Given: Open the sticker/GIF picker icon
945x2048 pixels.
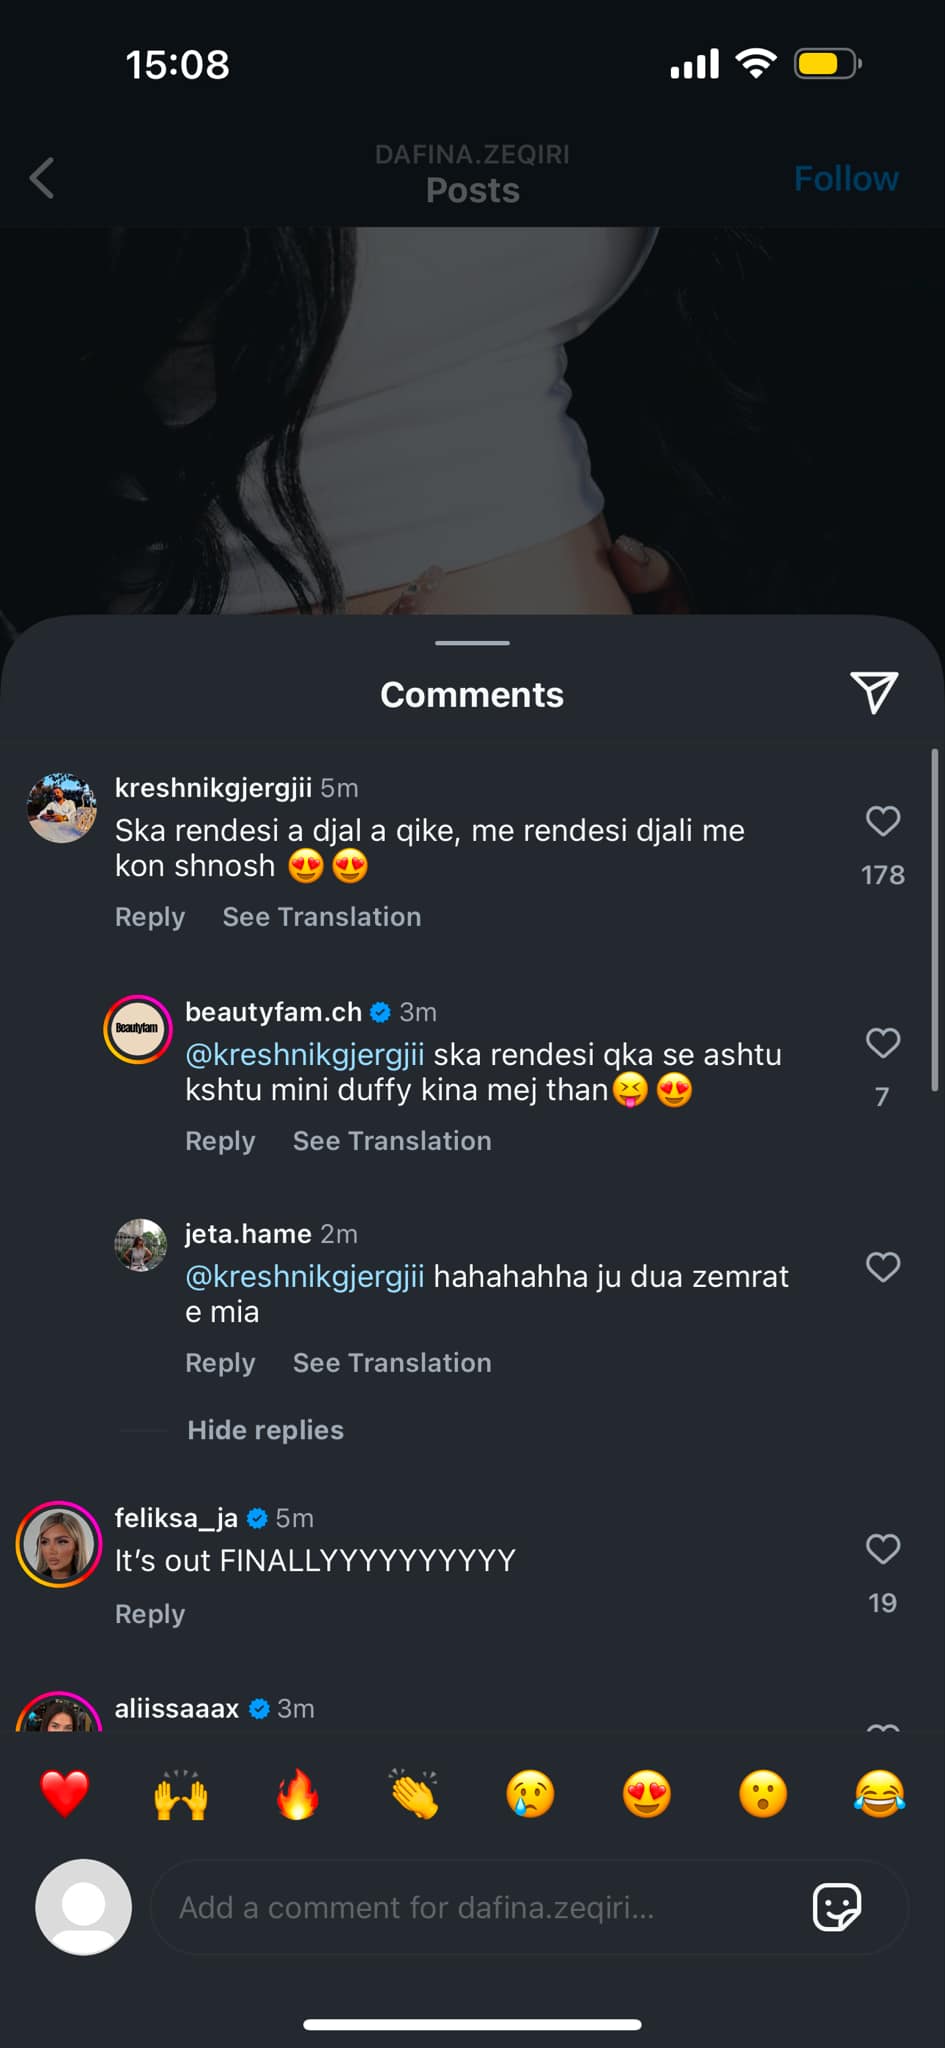Looking at the screenshot, I should (836, 1906).
